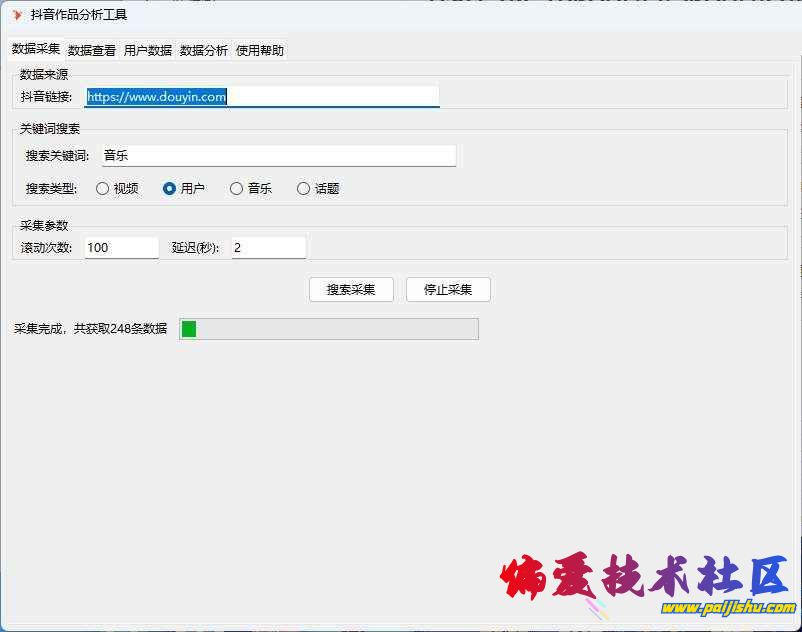The width and height of the screenshot is (802, 632).
Task: Click the 采集完成 status message text
Action: point(91,329)
